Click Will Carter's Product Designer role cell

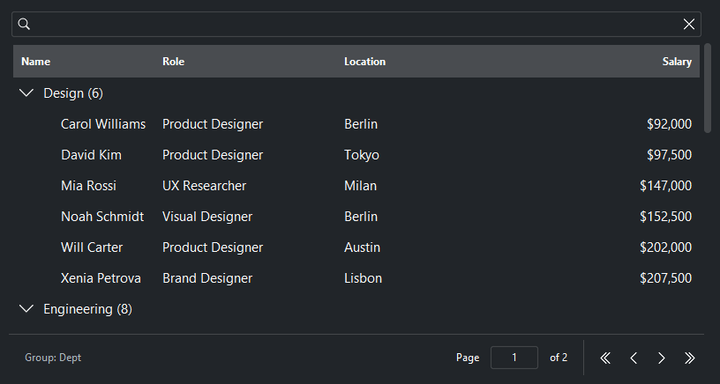tap(213, 247)
